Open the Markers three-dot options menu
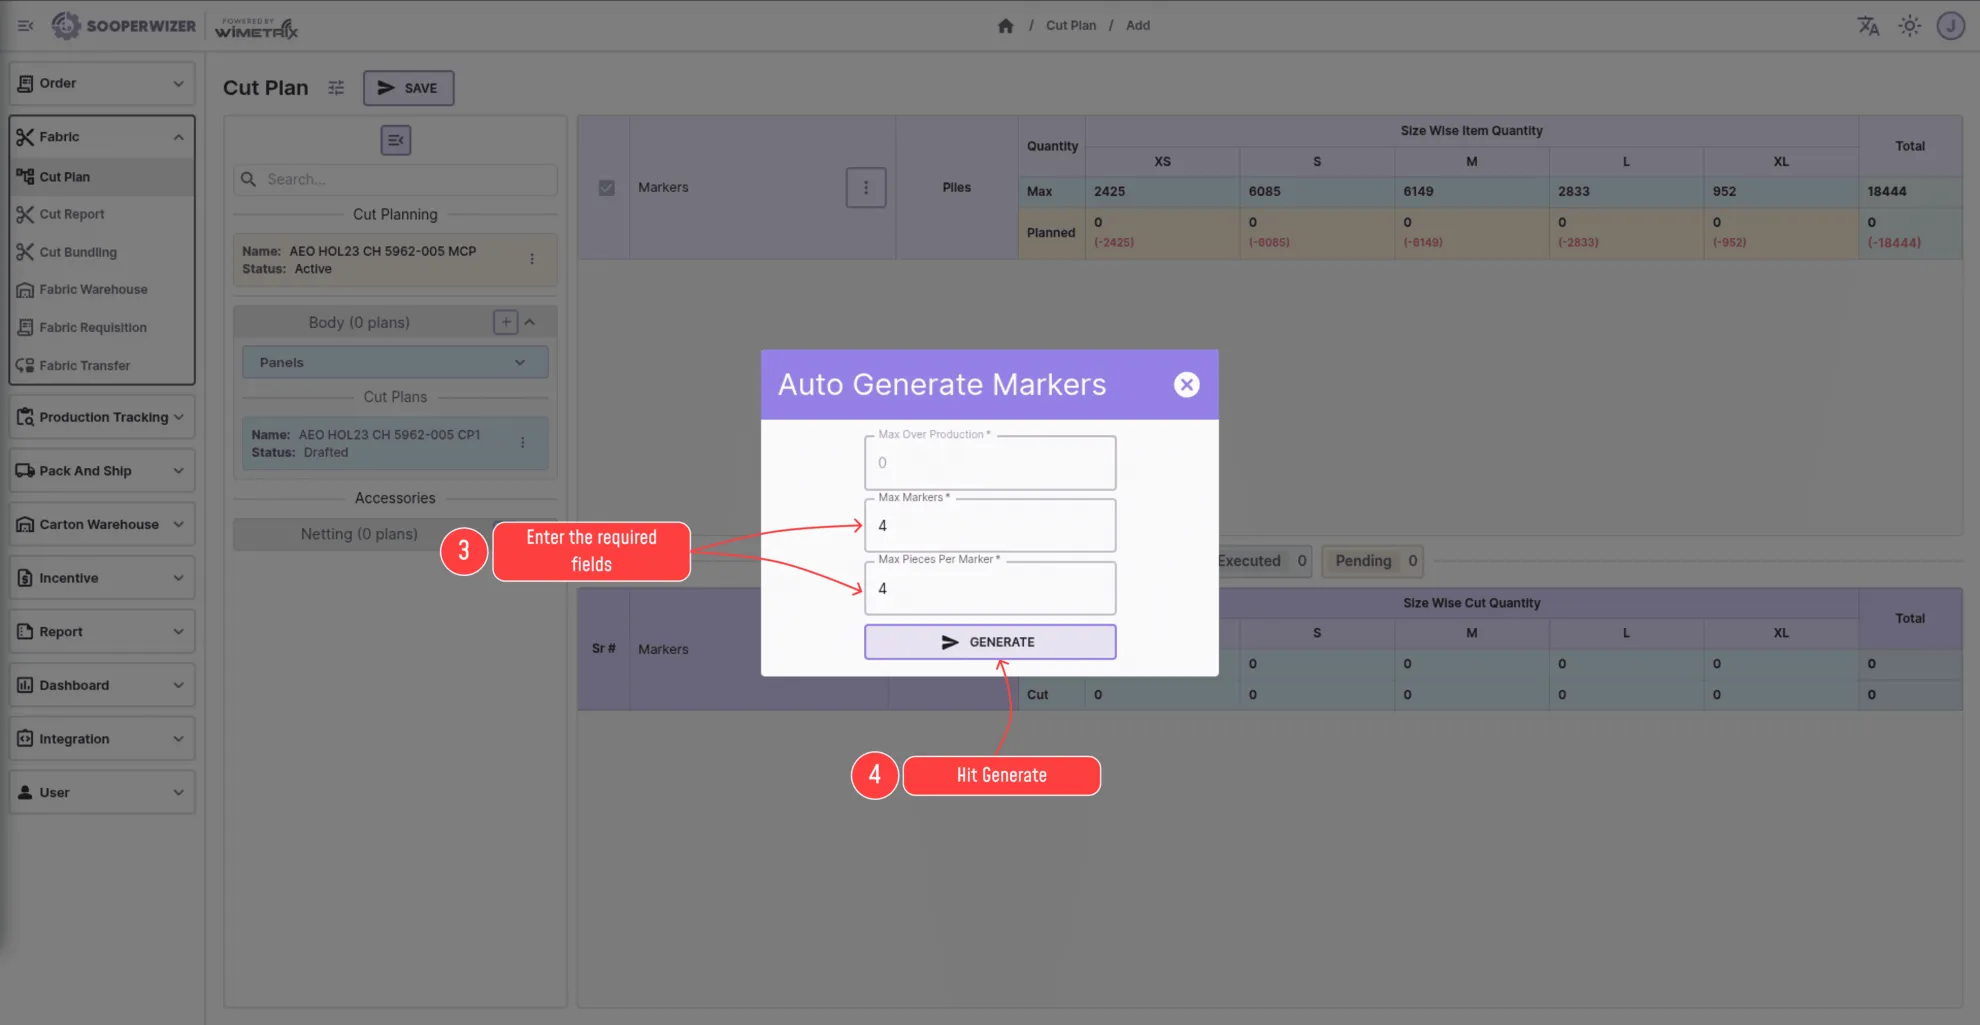The image size is (1980, 1025). coord(866,187)
